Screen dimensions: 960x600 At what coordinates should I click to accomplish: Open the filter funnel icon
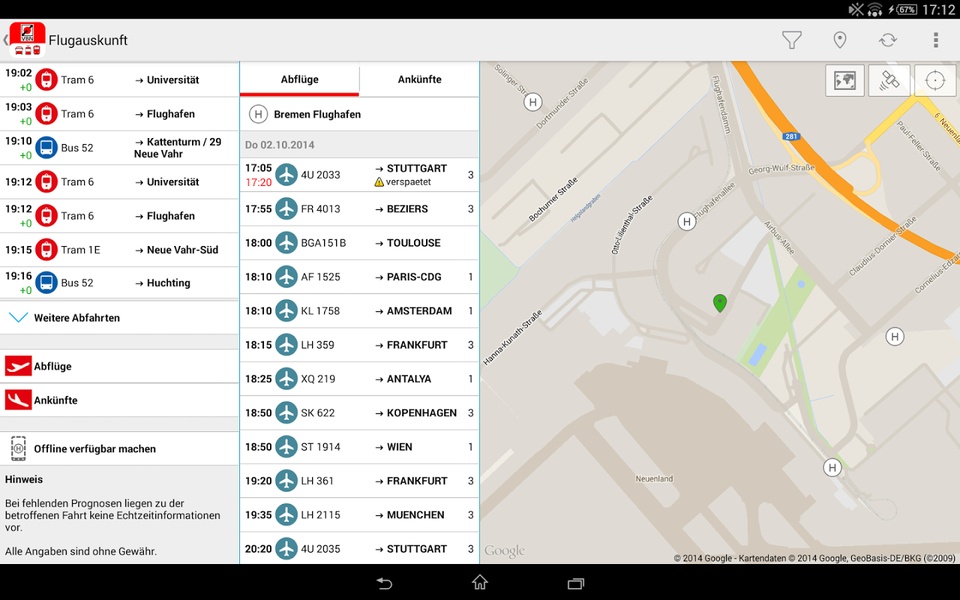point(792,40)
